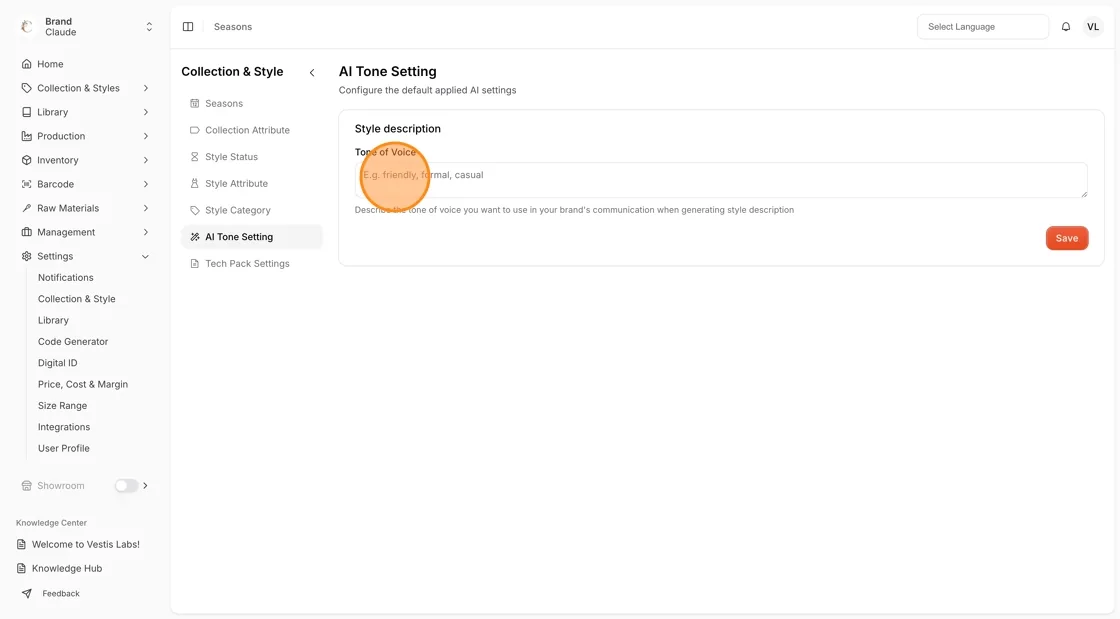Click the Settings gear icon

click(x=26, y=256)
